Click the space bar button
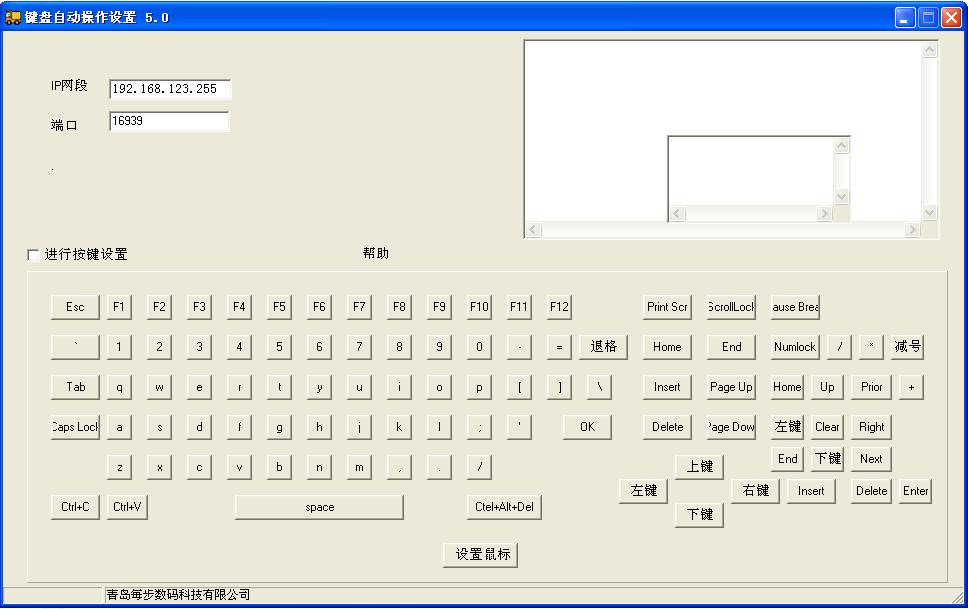Viewport: 968px width, 609px height. (x=319, y=507)
